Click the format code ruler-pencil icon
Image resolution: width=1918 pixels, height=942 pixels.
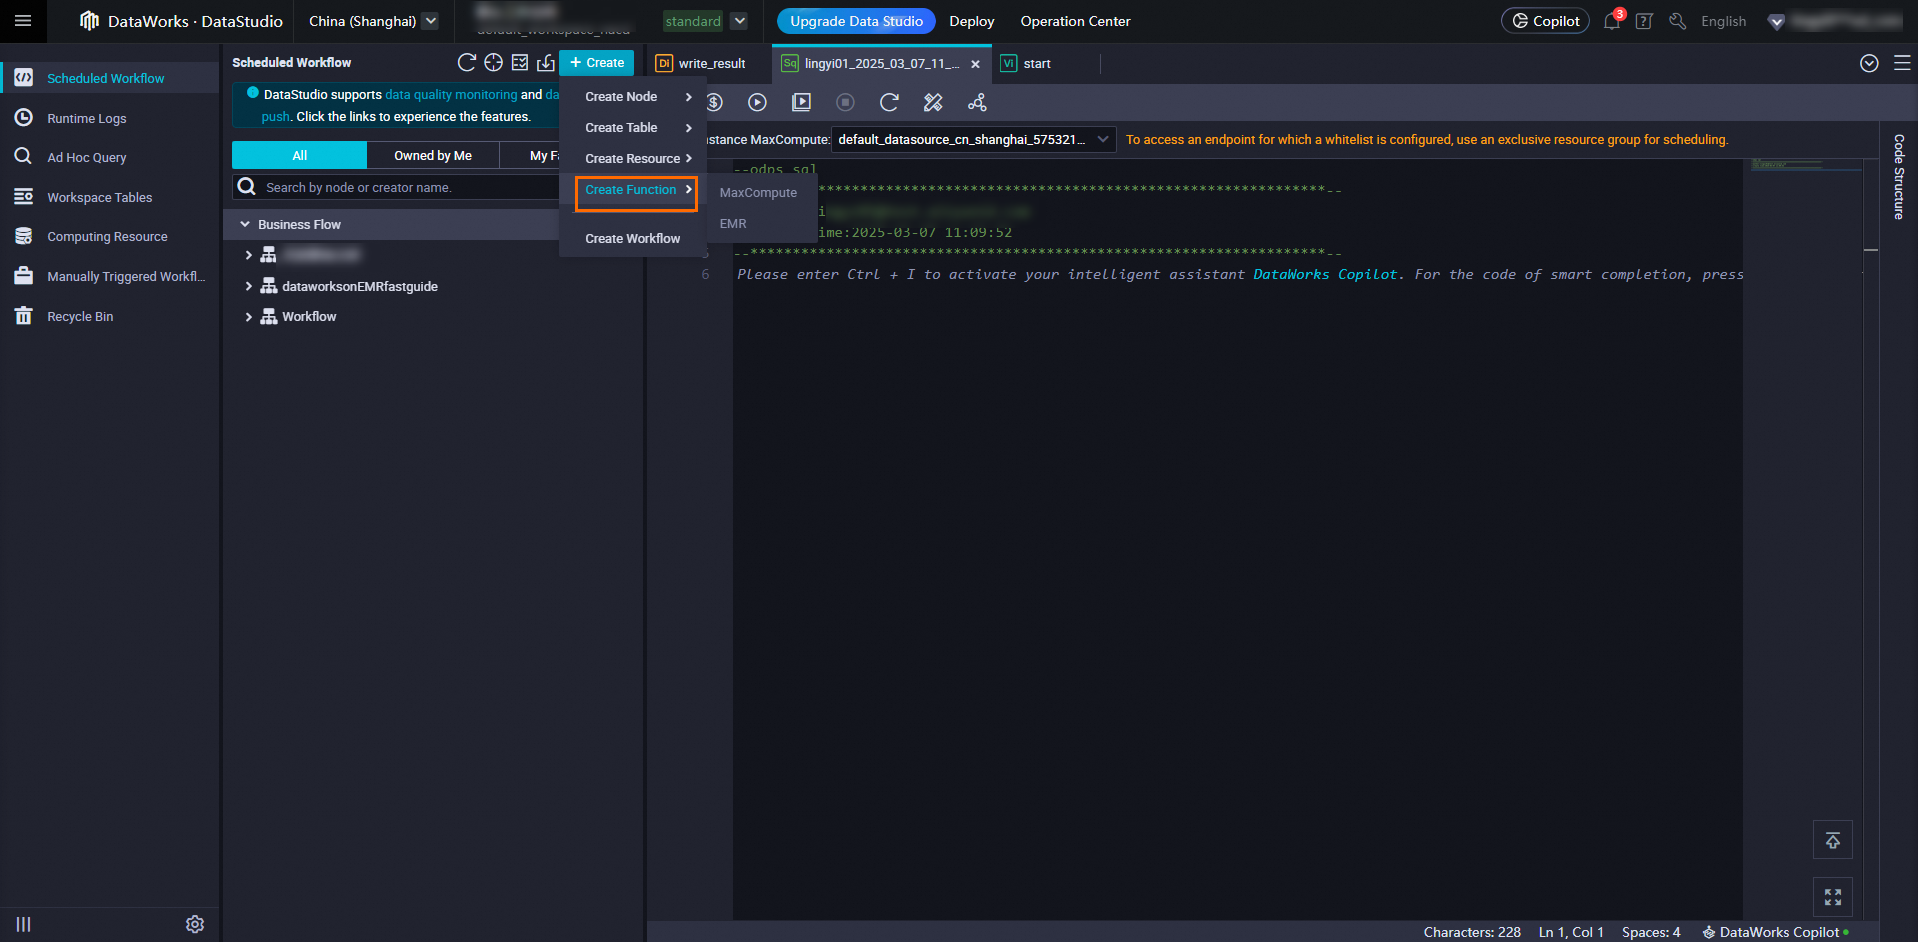point(933,102)
